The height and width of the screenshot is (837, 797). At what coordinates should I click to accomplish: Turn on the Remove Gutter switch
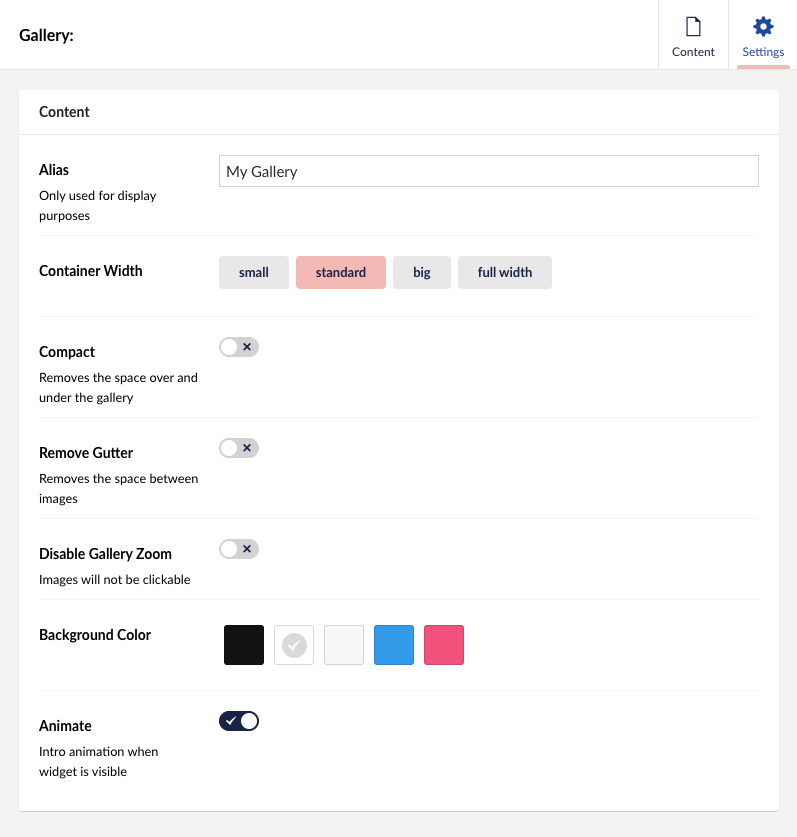(x=239, y=448)
